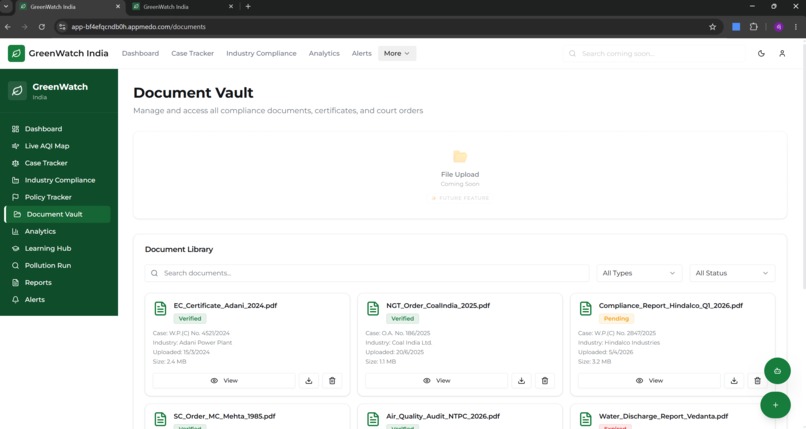This screenshot has width=806, height=429.
Task: Open the chatbot floating button
Action: point(777,371)
